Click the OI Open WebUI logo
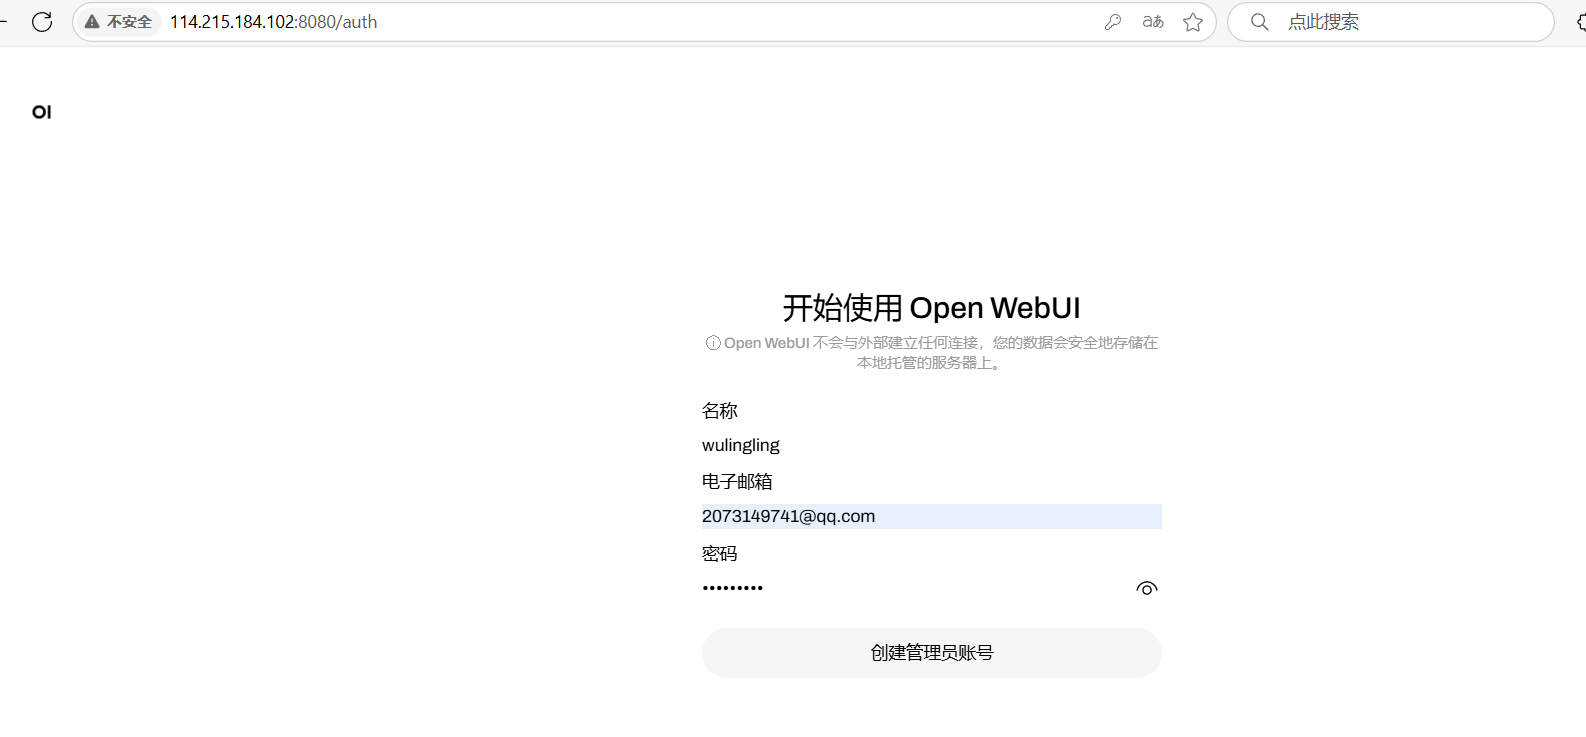The width and height of the screenshot is (1586, 737). coord(42,112)
